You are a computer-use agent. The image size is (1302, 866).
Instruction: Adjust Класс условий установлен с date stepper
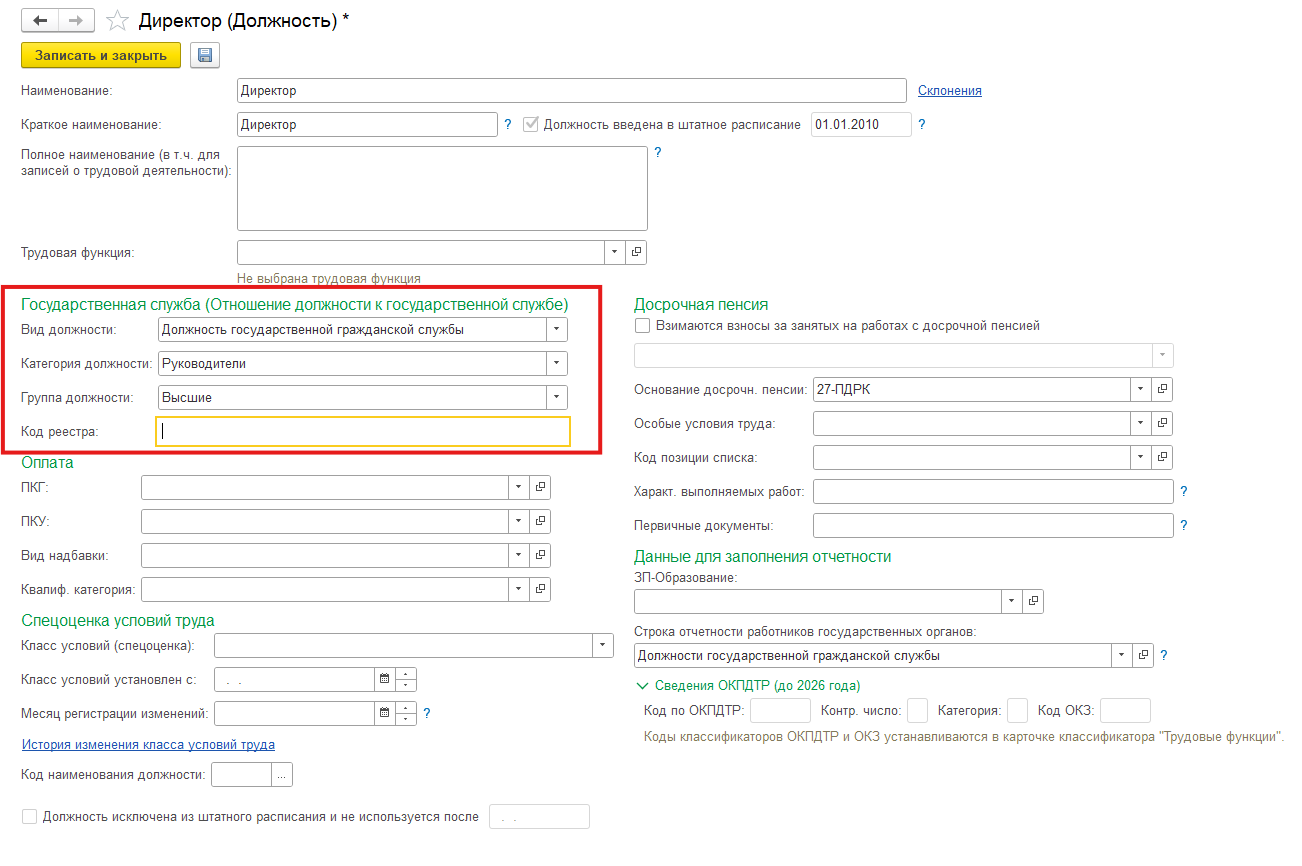tap(405, 680)
